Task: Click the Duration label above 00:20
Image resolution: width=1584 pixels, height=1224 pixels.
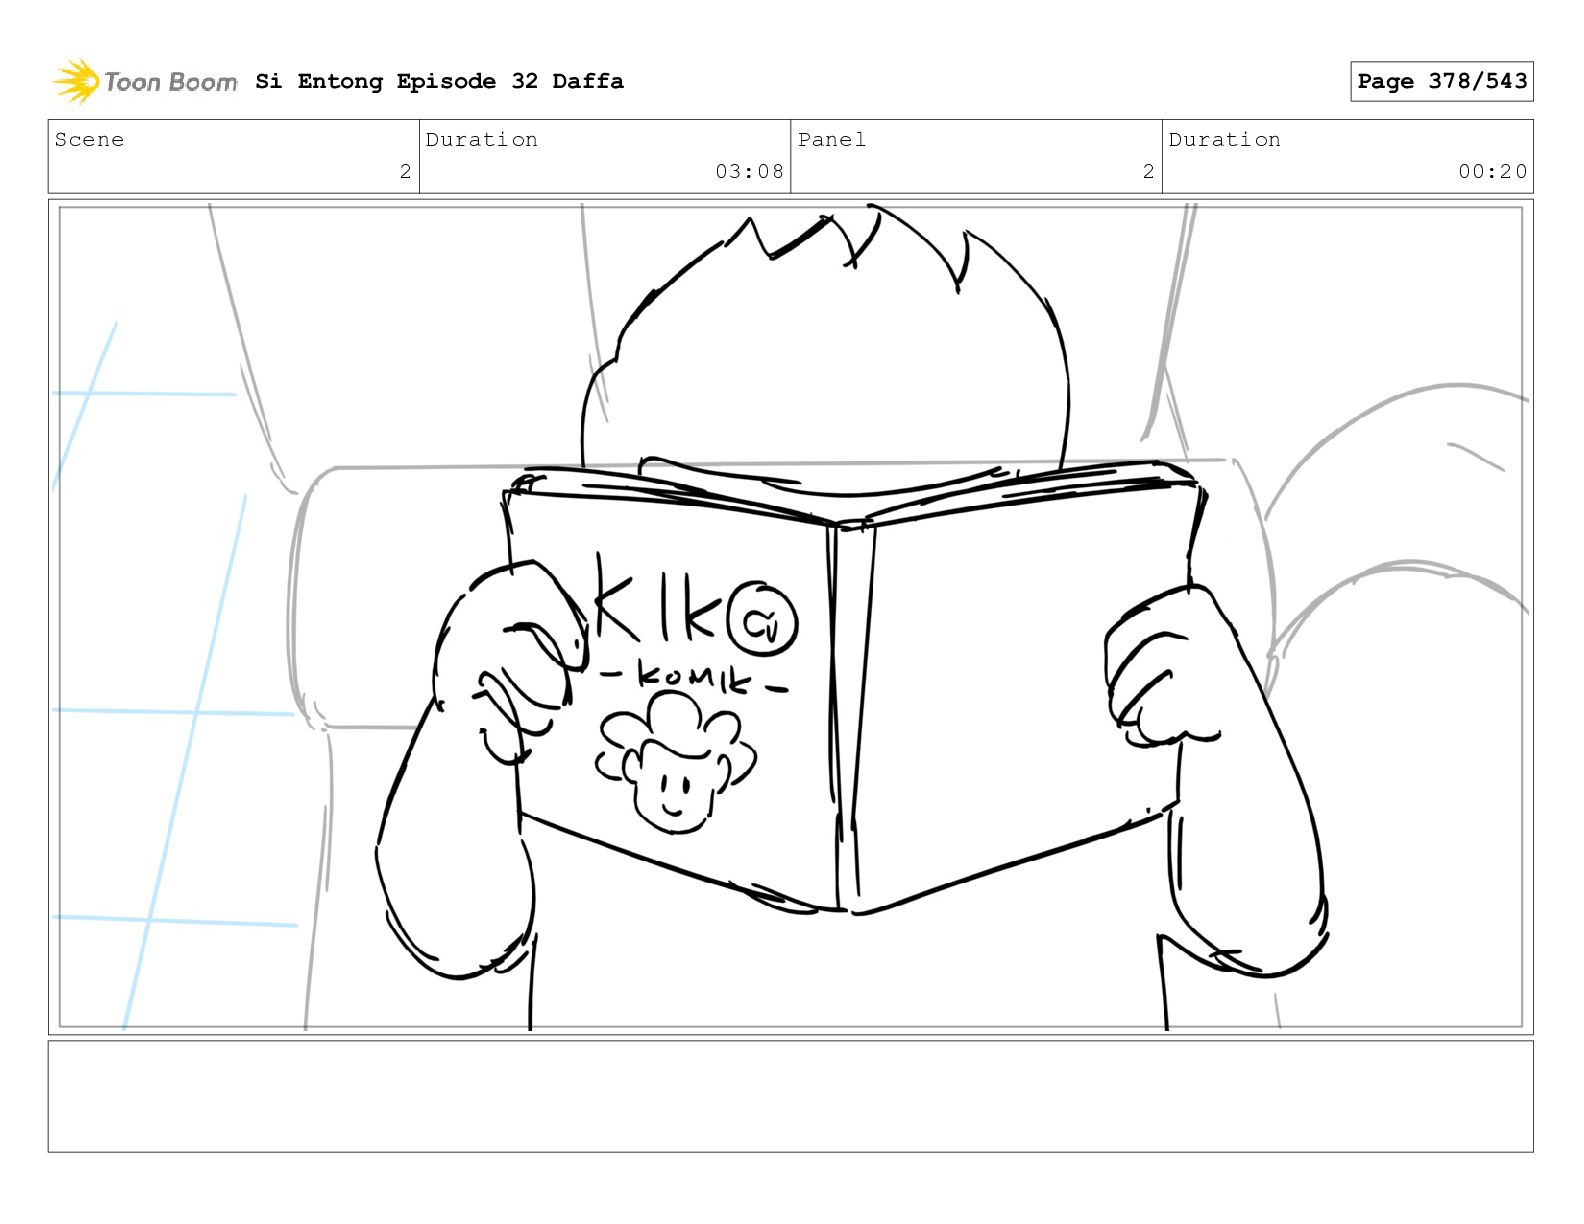Action: (1225, 140)
